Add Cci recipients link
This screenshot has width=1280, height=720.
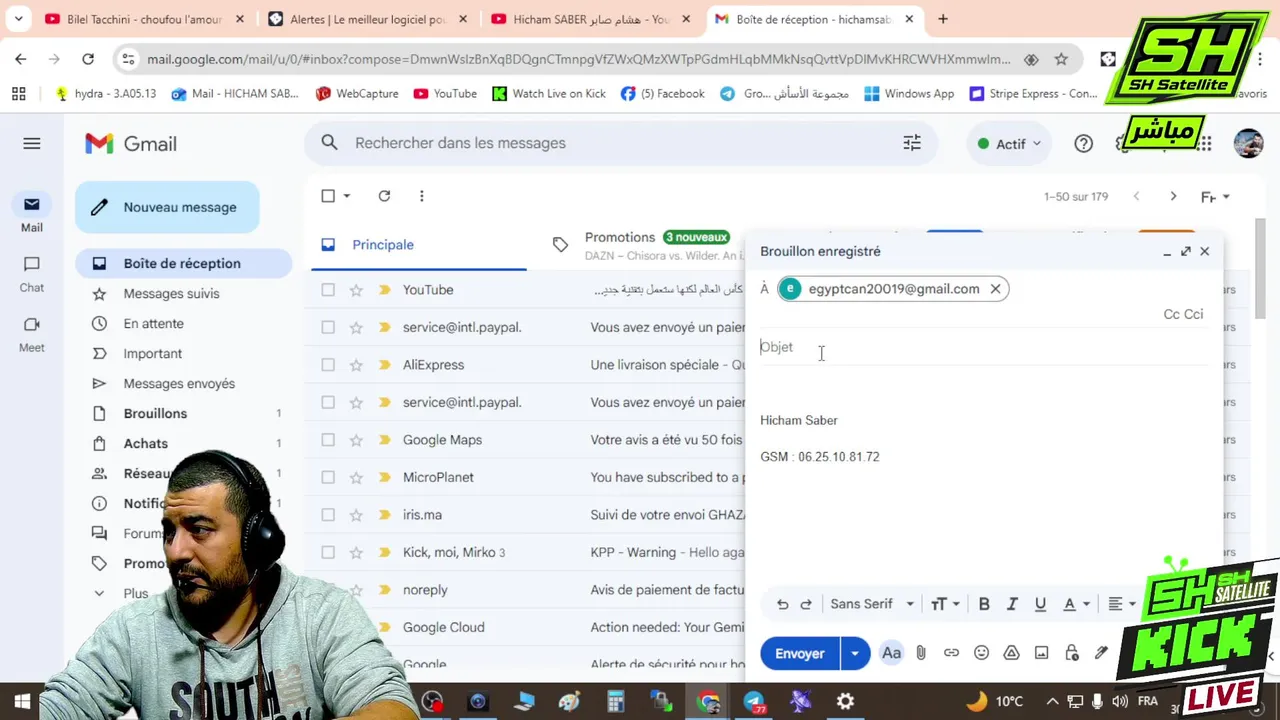click(1194, 314)
